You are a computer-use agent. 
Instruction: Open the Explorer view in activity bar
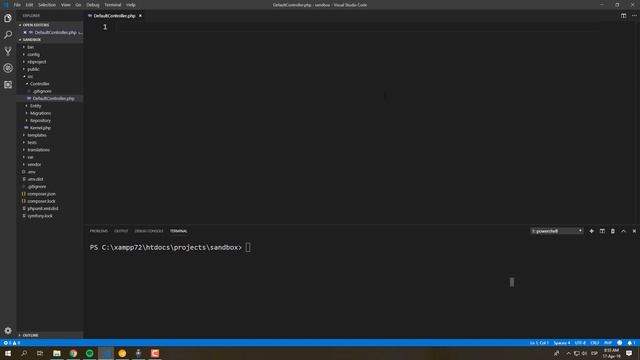click(x=8, y=18)
